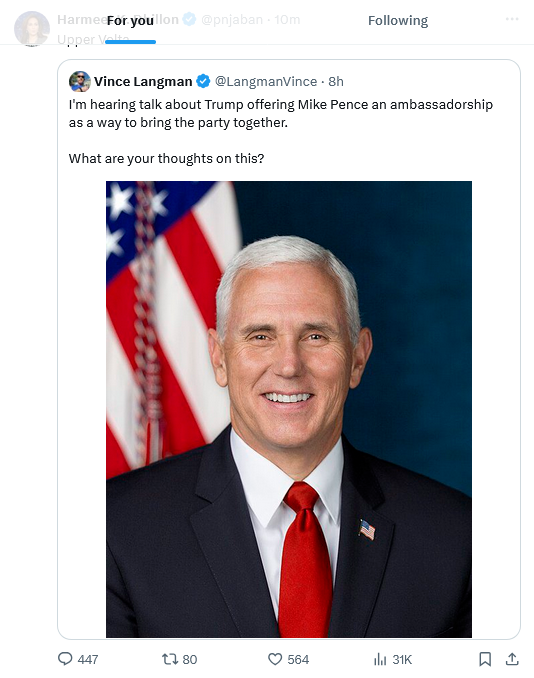Viewport: 534px width, 678px height.
Task: Like the post using the heart icon
Action: pyautogui.click(x=275, y=659)
